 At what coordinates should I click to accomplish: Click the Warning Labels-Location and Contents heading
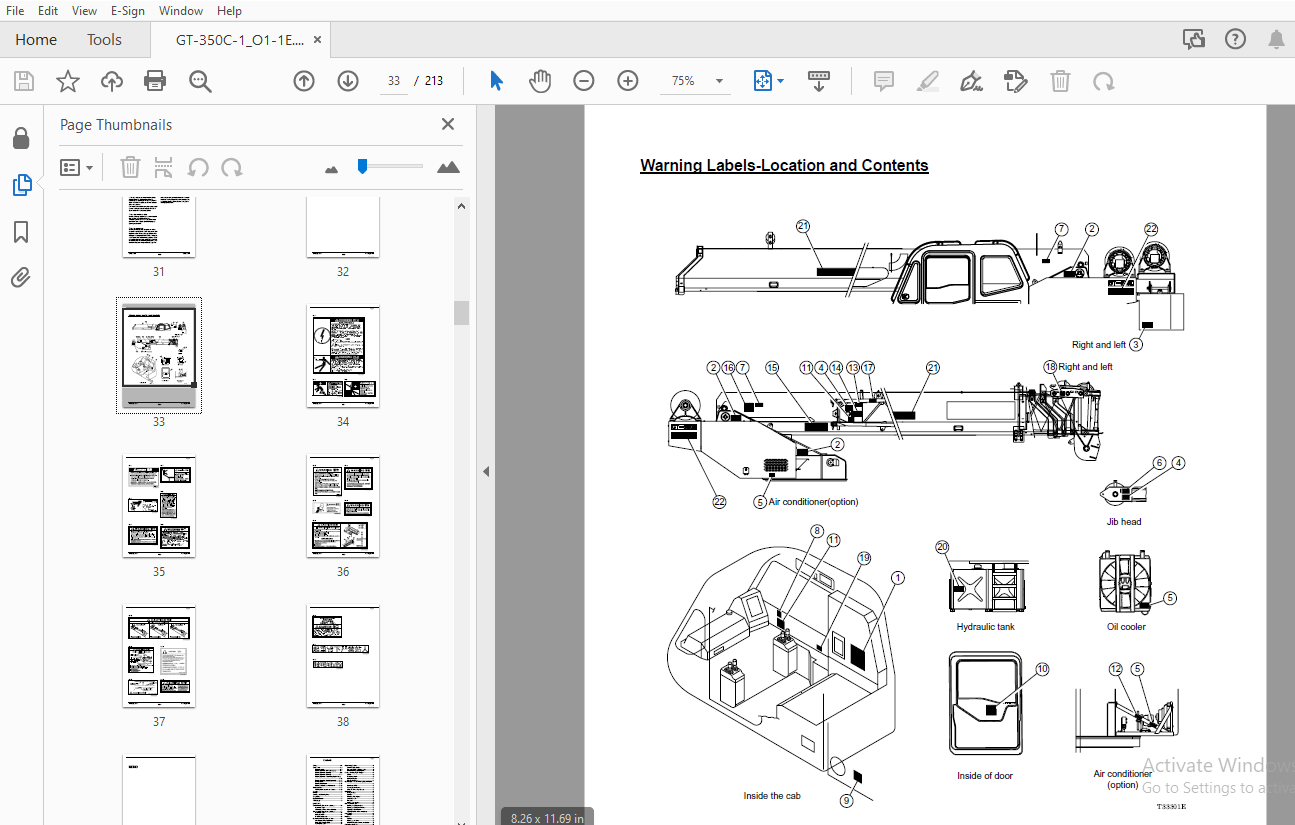pyautogui.click(x=784, y=166)
